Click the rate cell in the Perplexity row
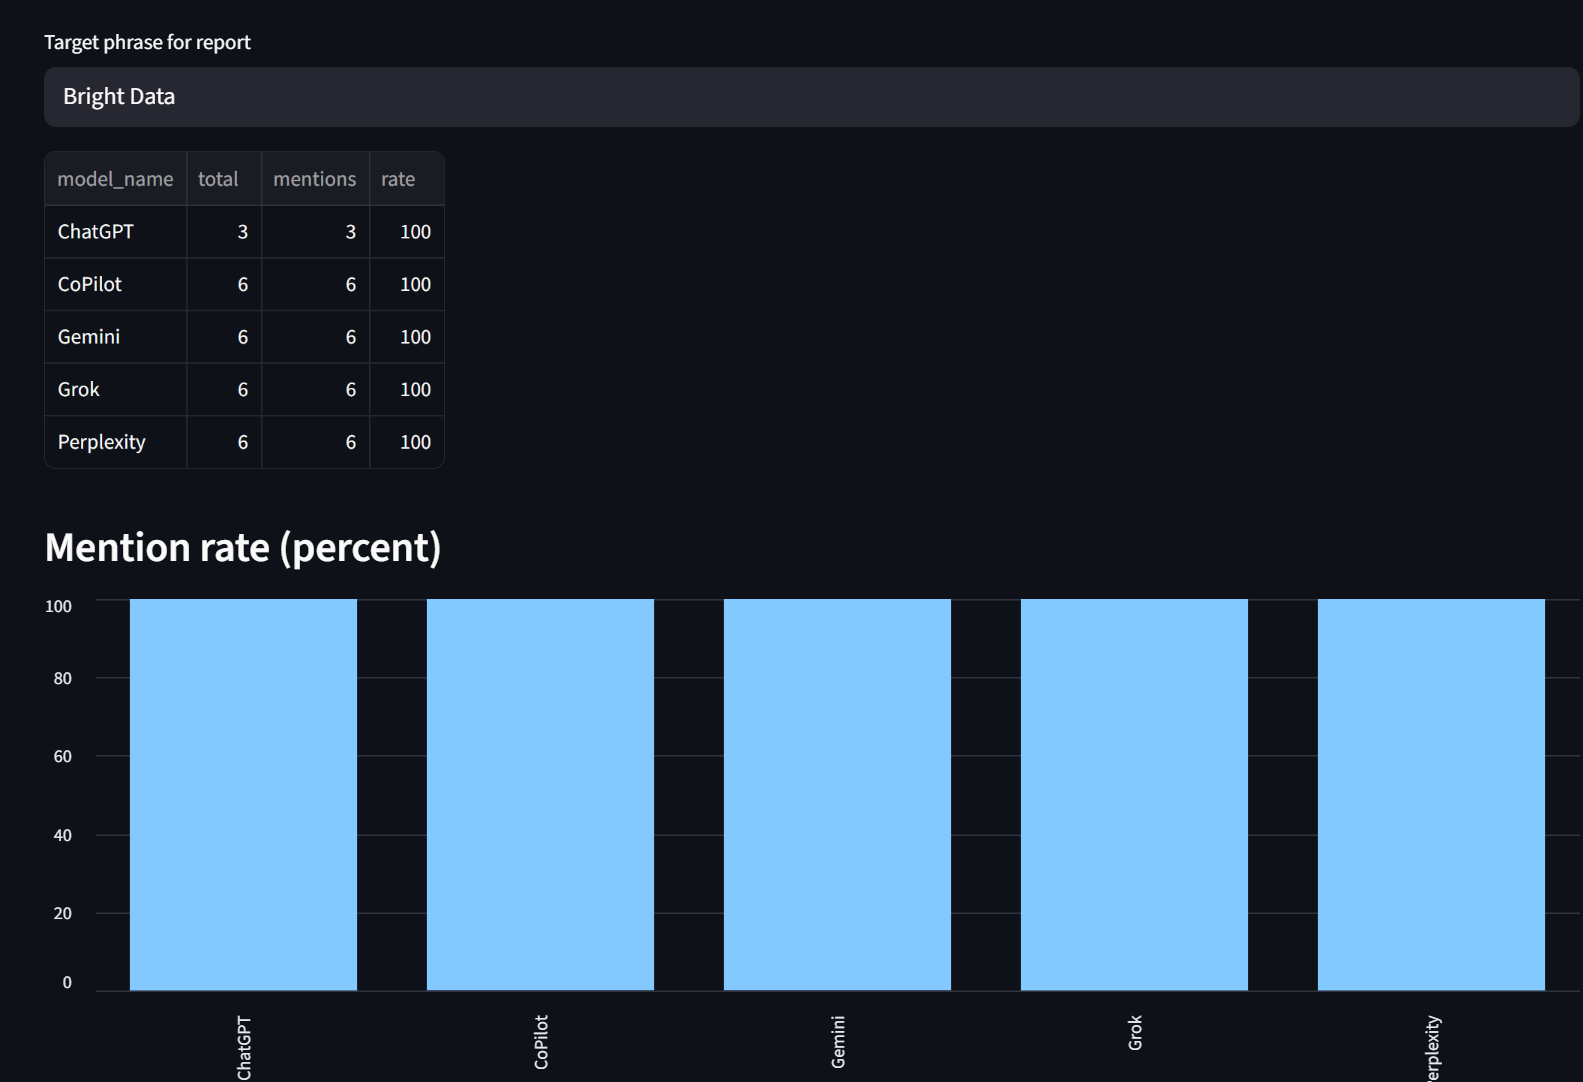Screen dimensions: 1583x1082 (407, 442)
